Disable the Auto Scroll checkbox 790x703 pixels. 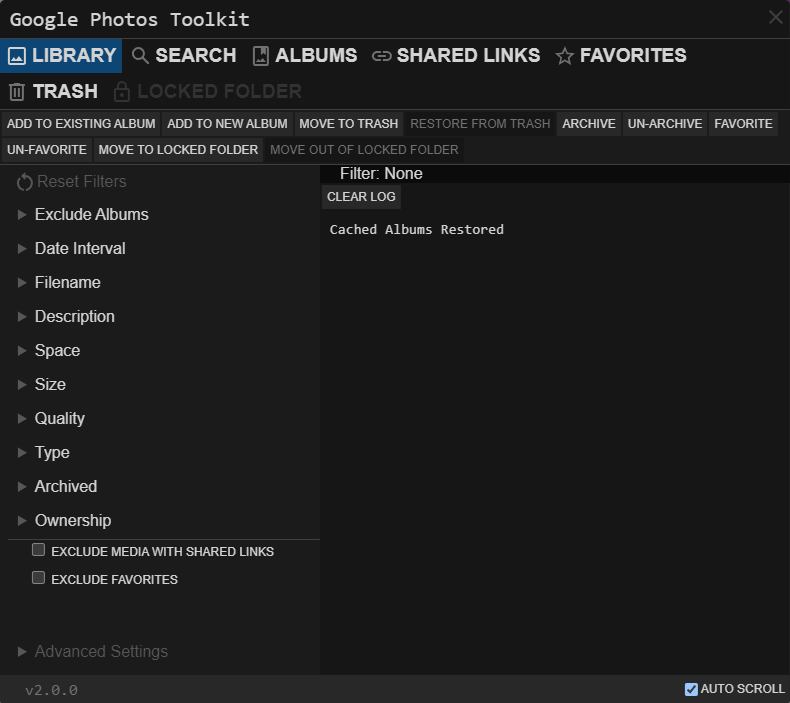coord(691,689)
